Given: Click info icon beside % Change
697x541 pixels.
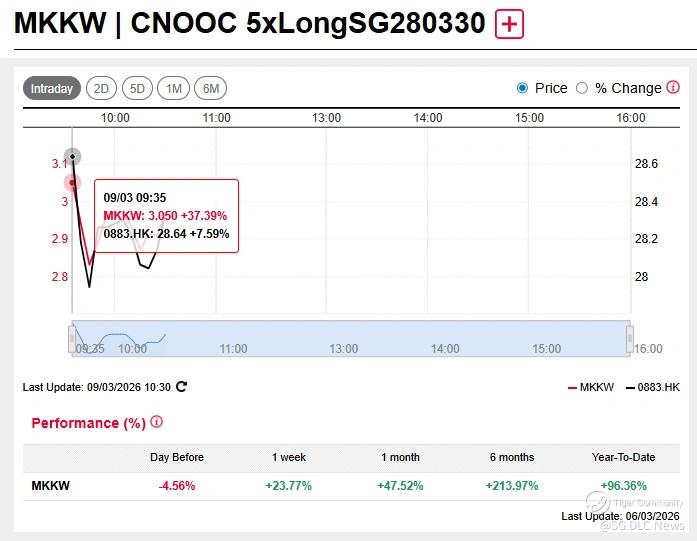Looking at the screenshot, I should tap(672, 88).
